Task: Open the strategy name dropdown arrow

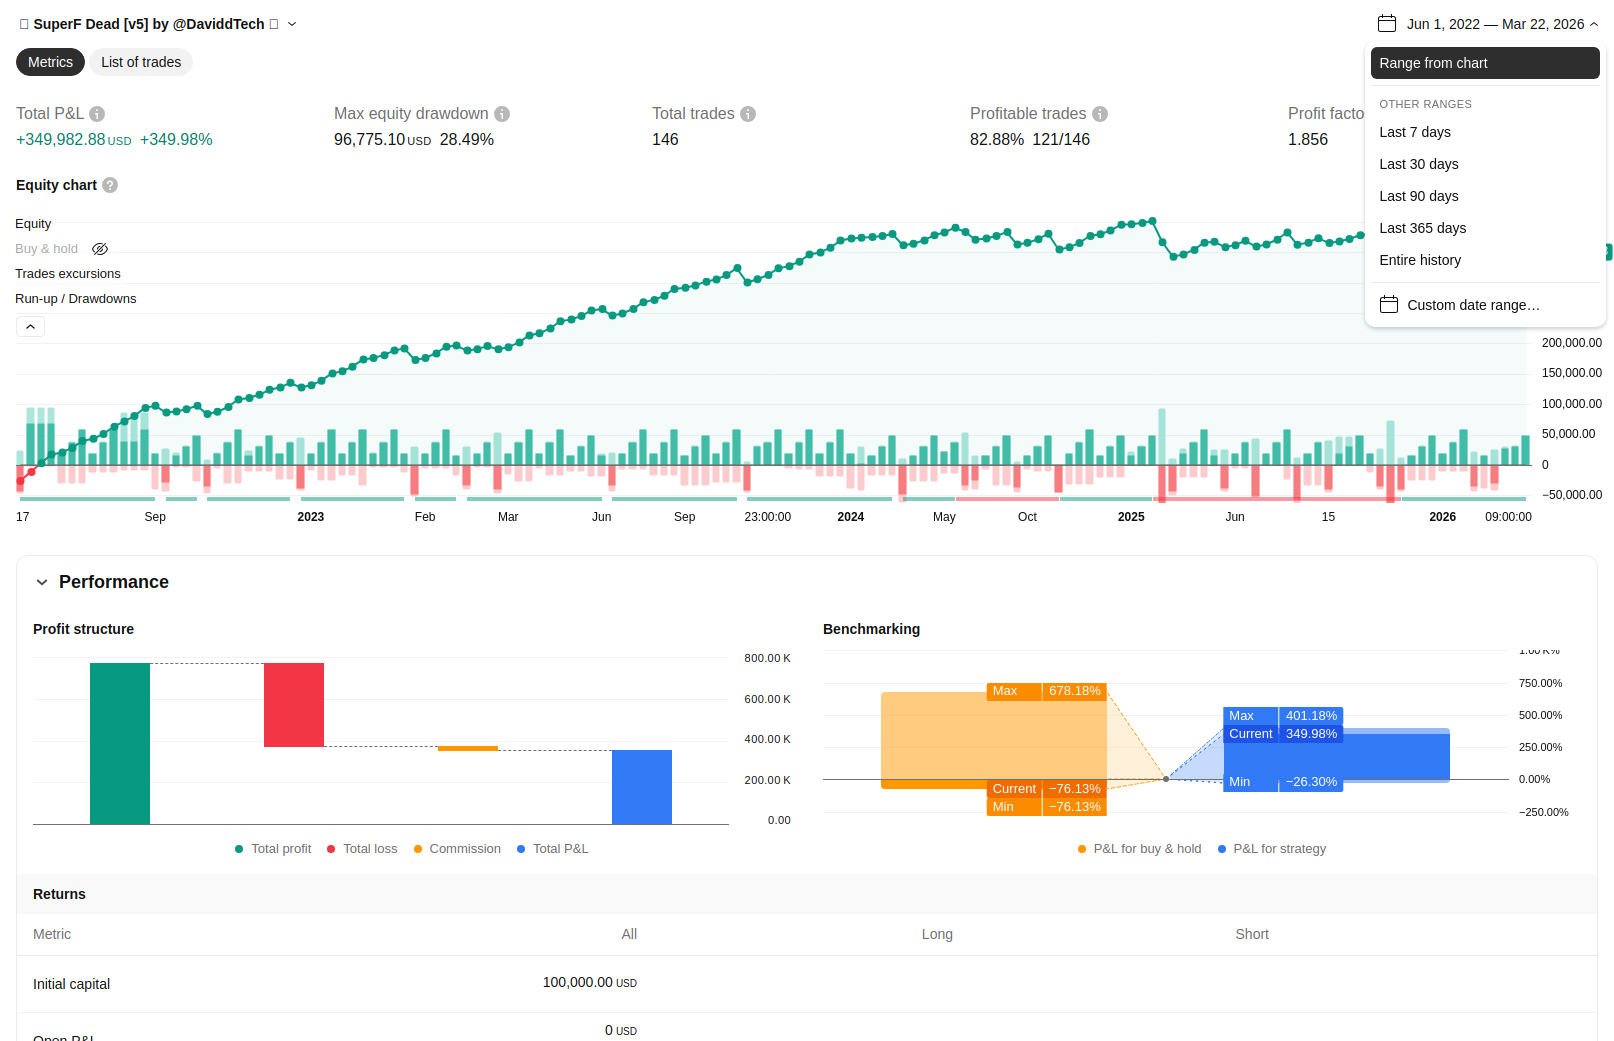Action: [292, 24]
